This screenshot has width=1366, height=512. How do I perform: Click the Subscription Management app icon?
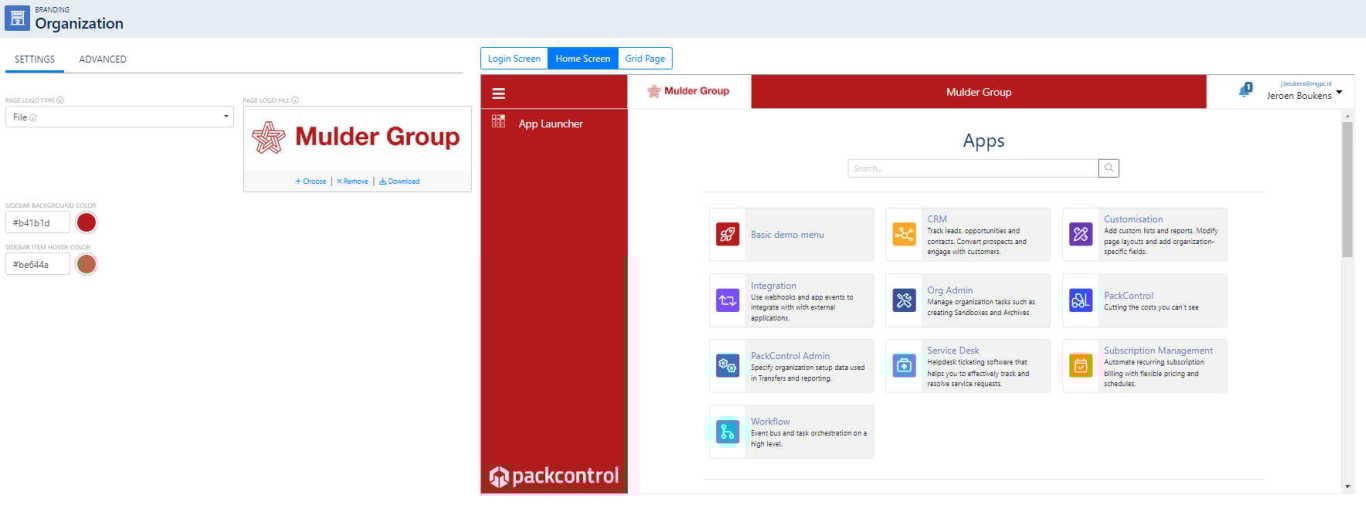(x=1080, y=366)
